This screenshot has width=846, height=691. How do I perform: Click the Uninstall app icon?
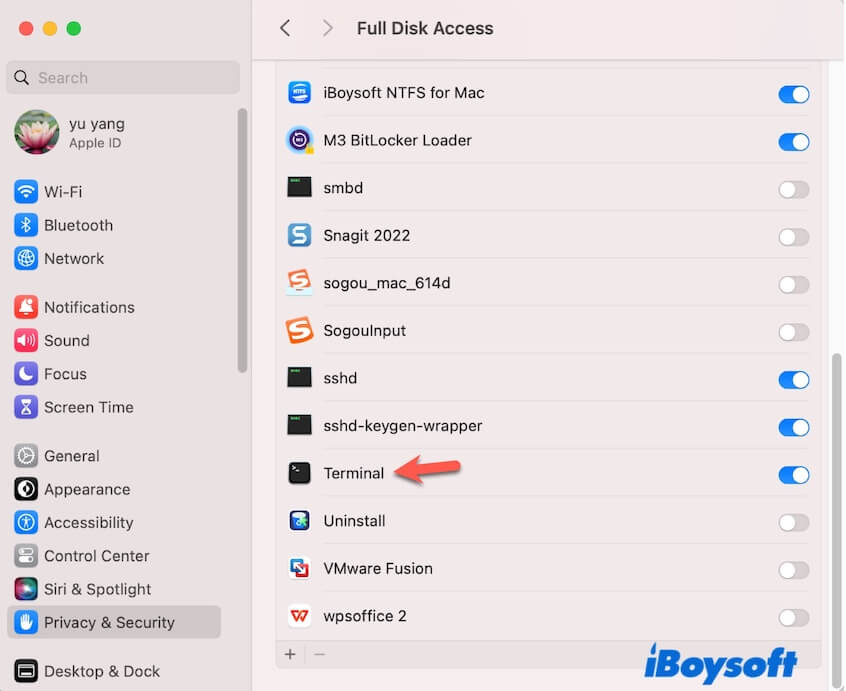(299, 521)
